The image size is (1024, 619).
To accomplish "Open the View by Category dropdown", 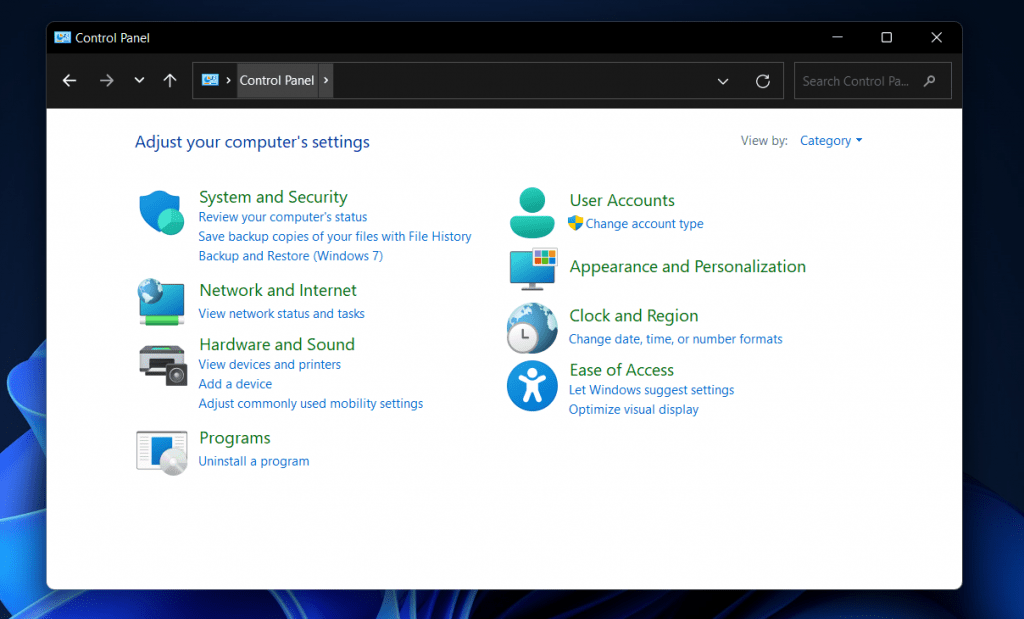I will tap(830, 140).
